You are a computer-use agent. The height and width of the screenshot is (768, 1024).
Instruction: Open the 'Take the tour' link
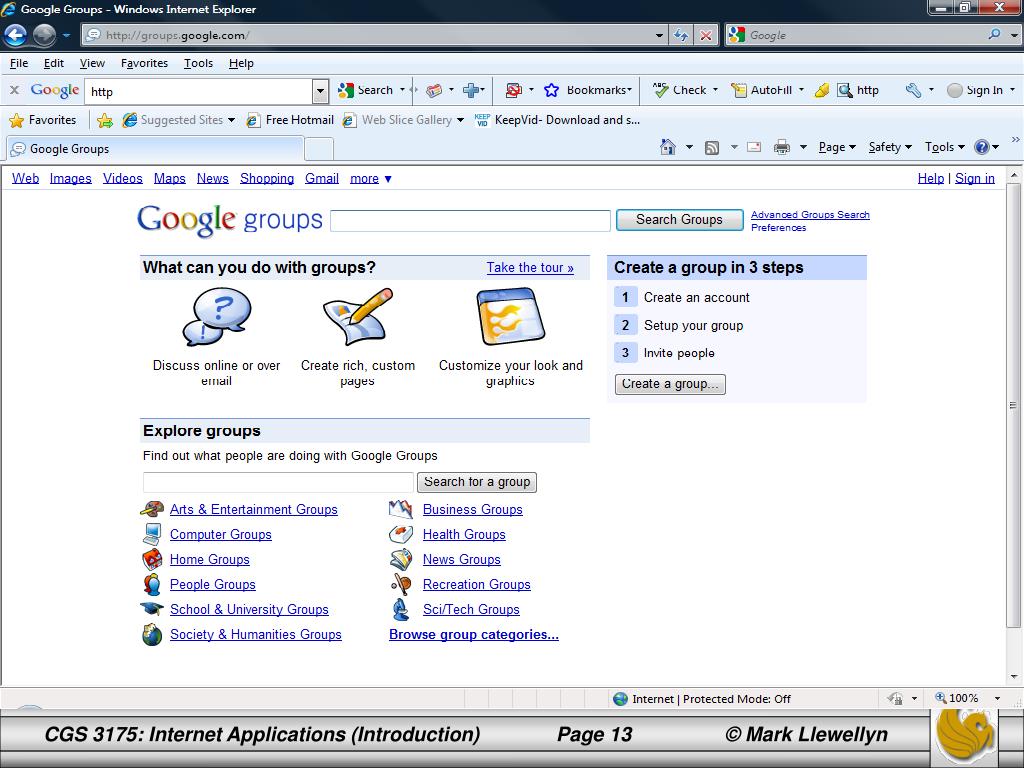point(530,268)
